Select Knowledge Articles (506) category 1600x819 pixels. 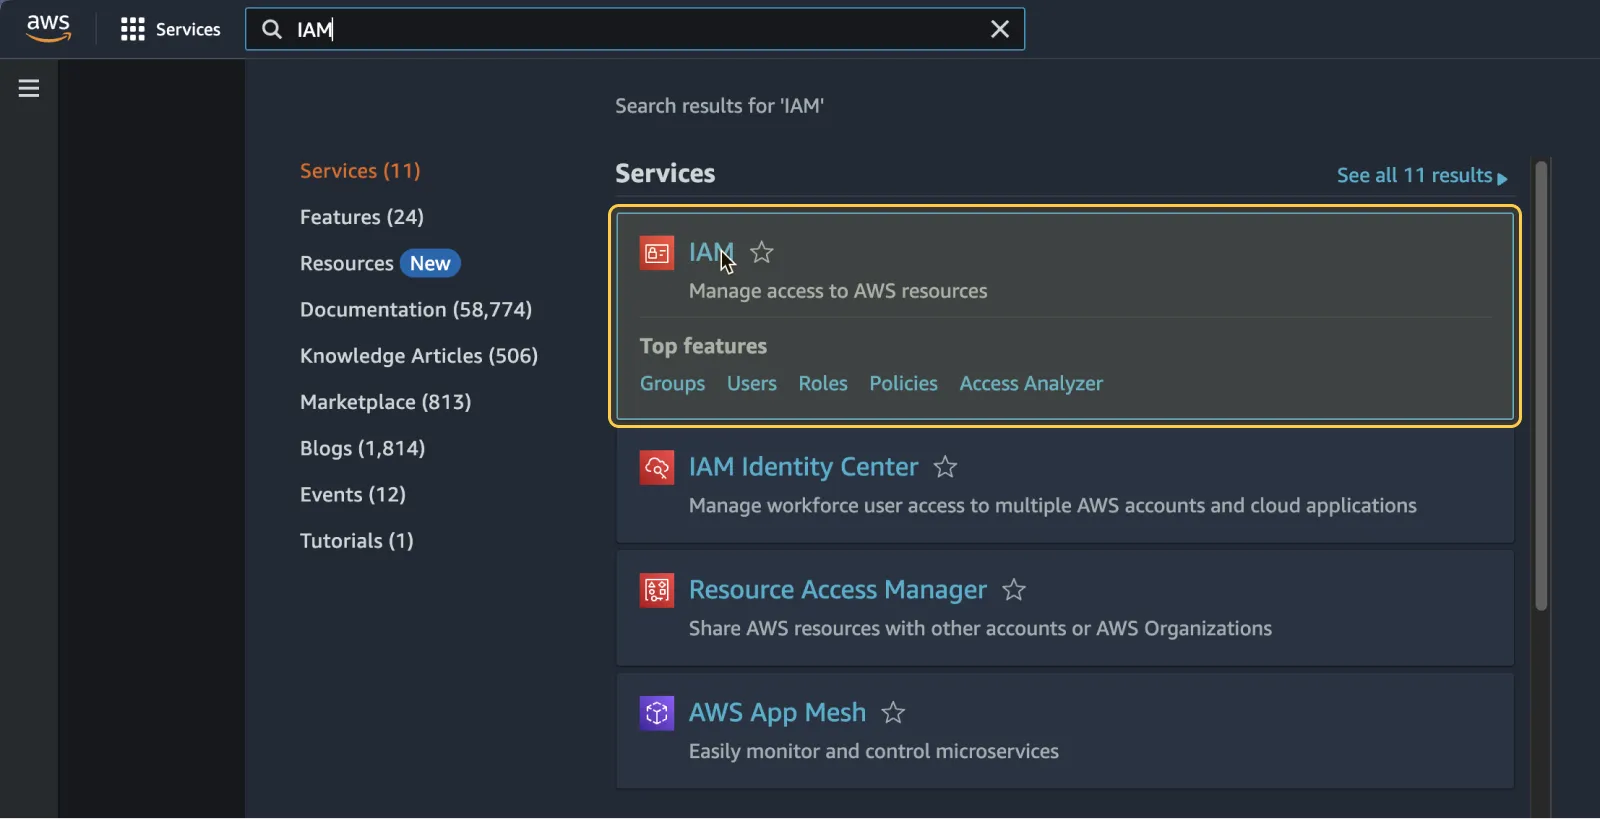(x=419, y=356)
